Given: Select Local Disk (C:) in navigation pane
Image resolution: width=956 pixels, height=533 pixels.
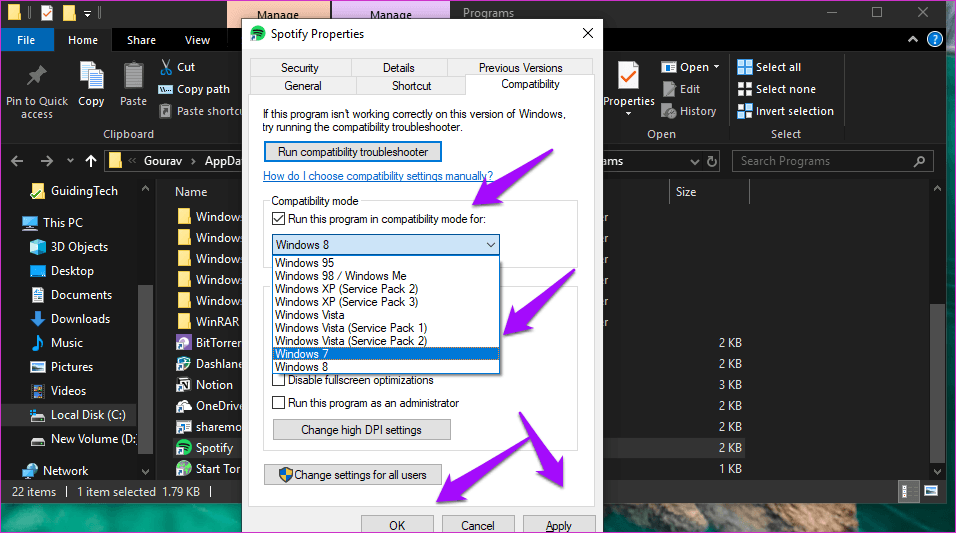Looking at the screenshot, I should point(78,415).
